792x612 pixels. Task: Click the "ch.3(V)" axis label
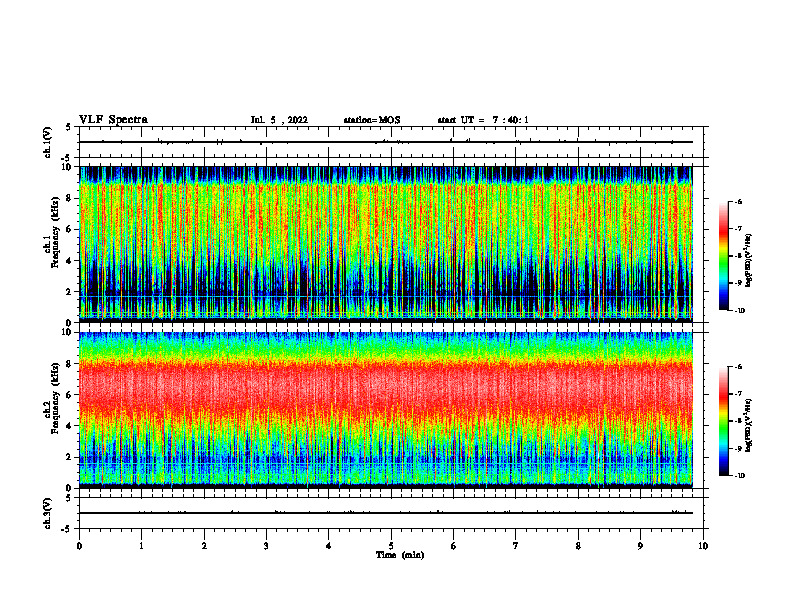click(48, 513)
